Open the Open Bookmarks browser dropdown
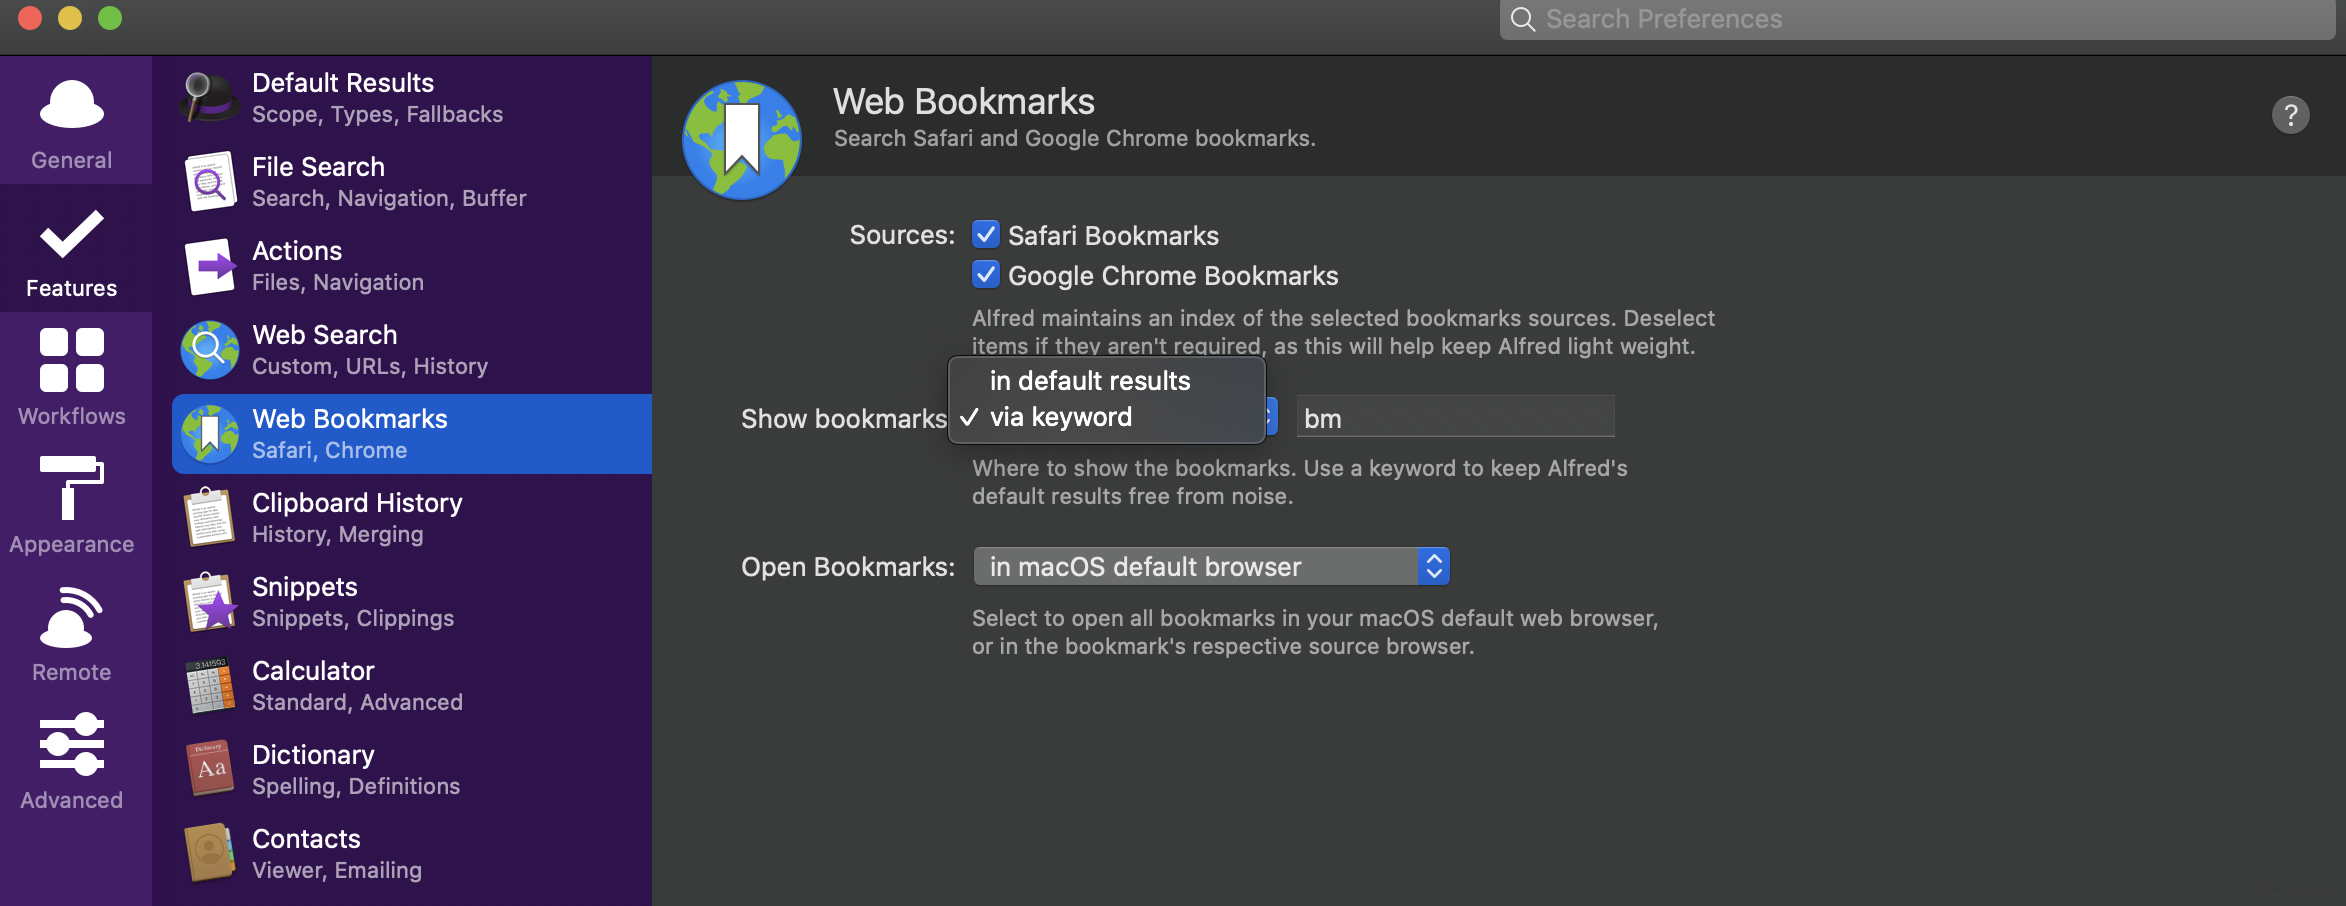This screenshot has width=2346, height=906. coord(1211,567)
